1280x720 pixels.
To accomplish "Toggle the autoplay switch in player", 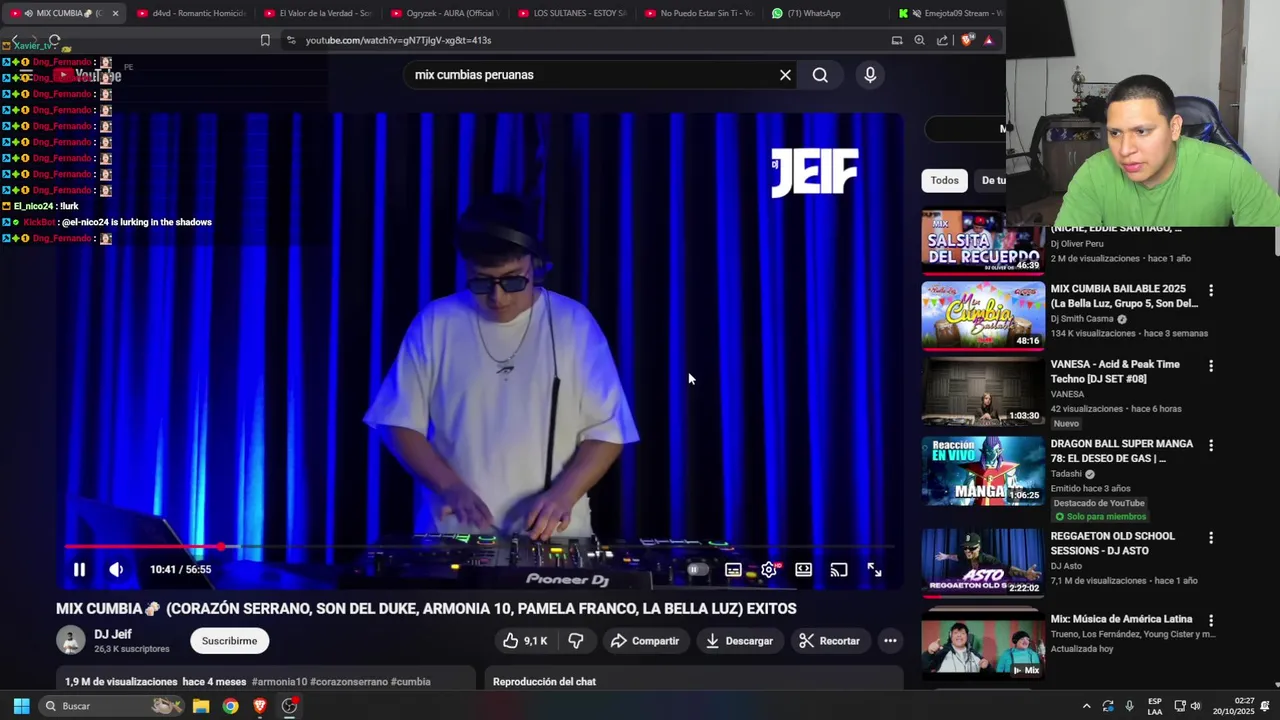I will pos(697,570).
